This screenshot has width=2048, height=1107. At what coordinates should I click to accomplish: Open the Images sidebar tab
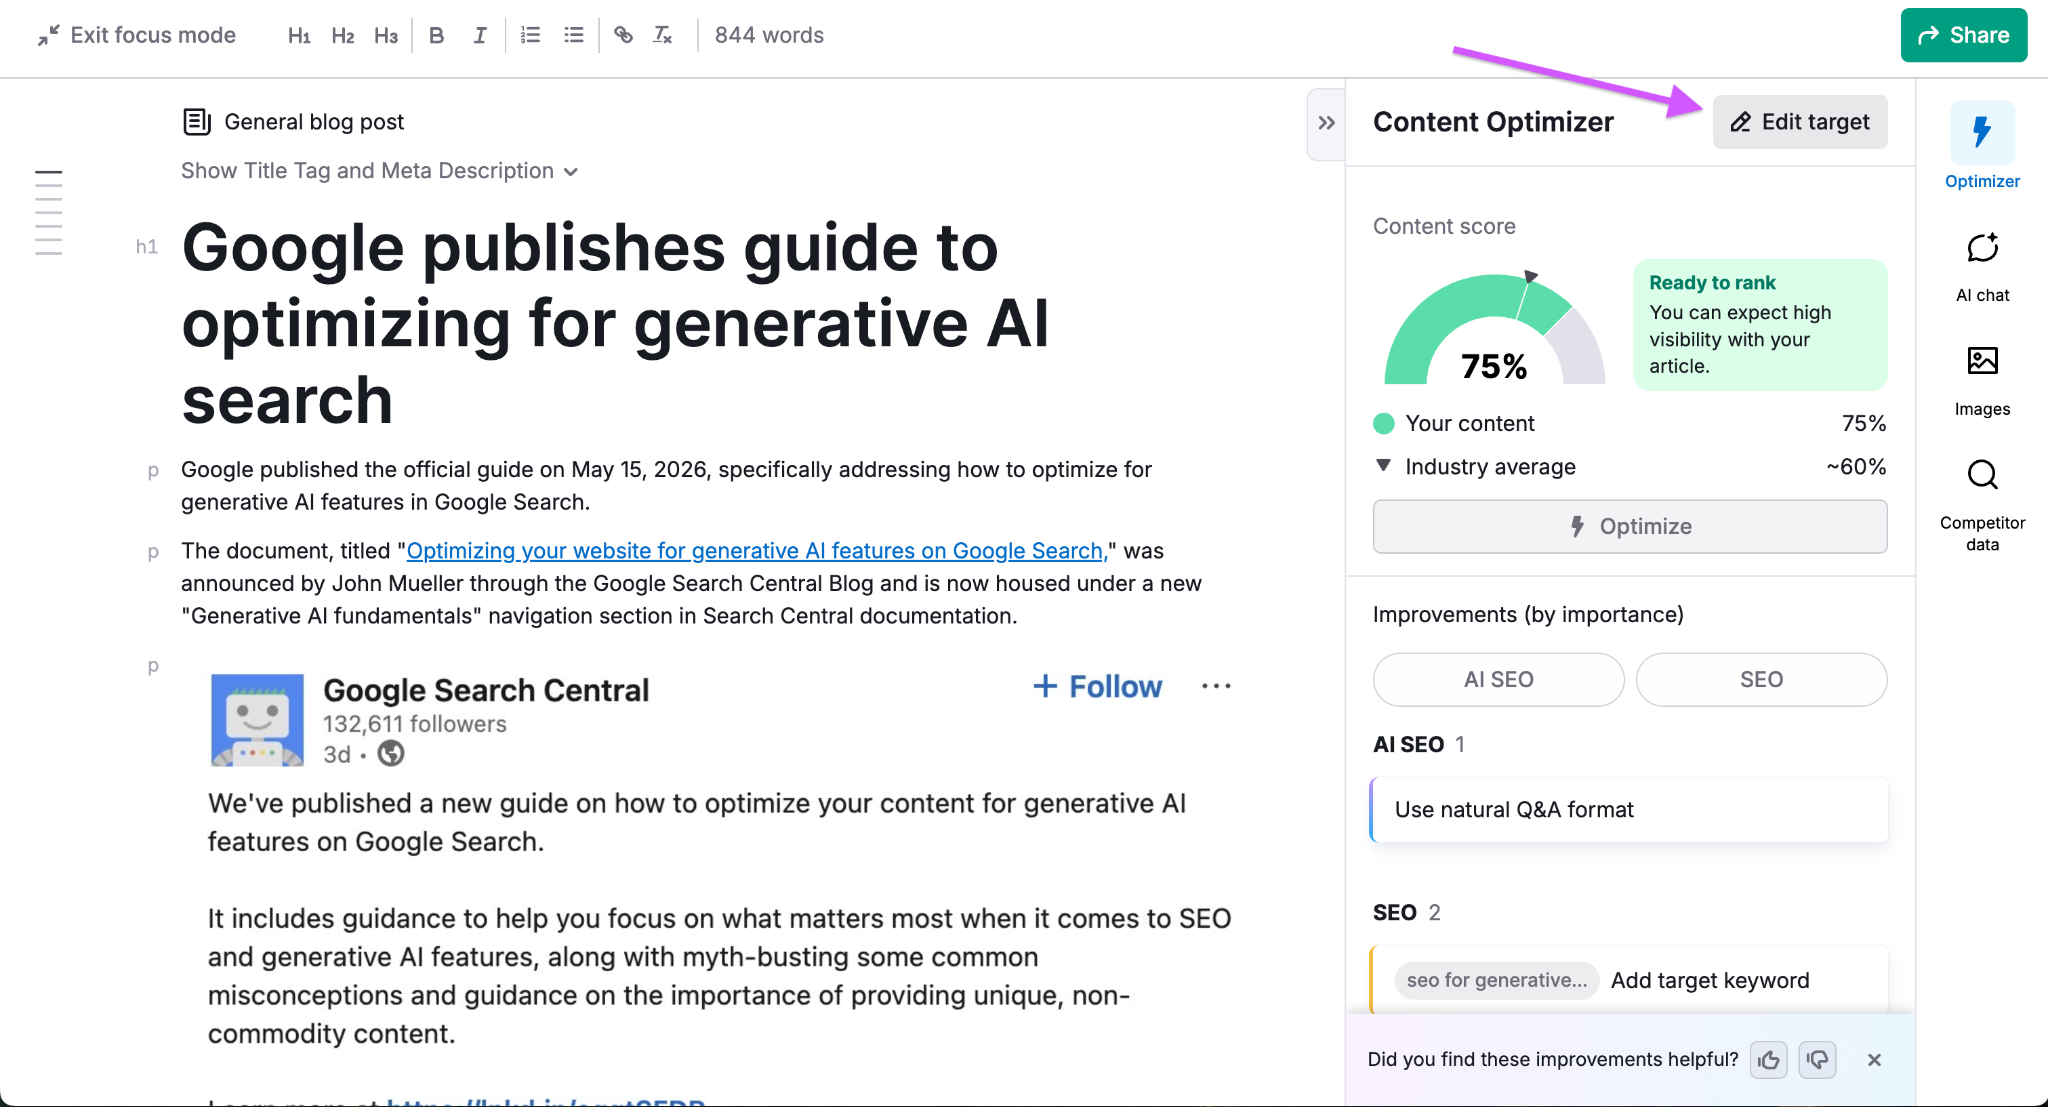pos(1982,381)
